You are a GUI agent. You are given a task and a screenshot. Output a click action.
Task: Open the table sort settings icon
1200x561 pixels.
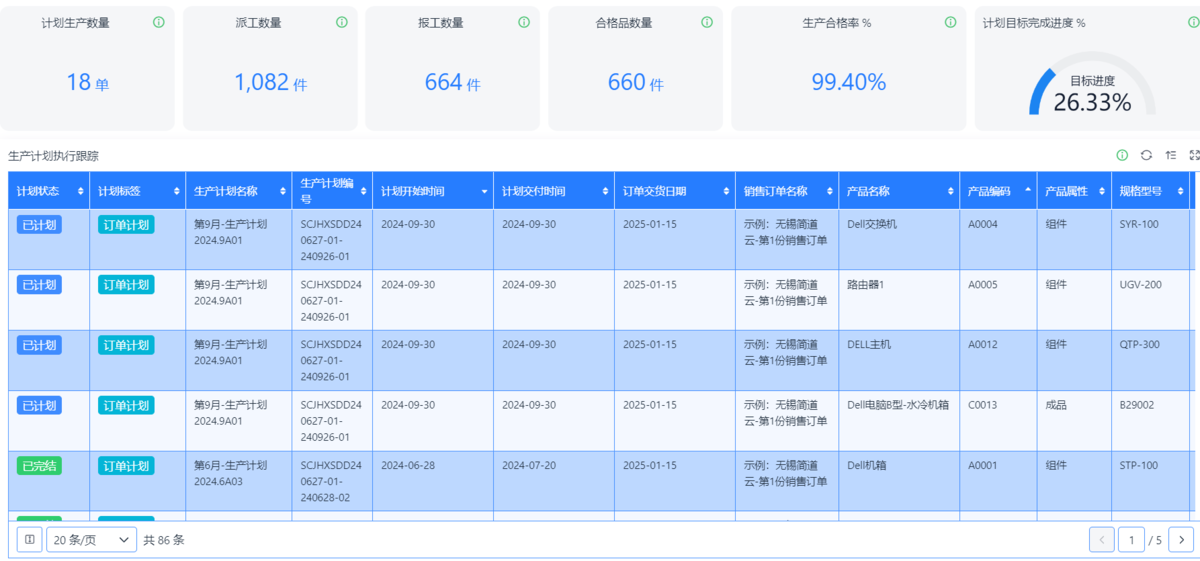tap(1170, 155)
